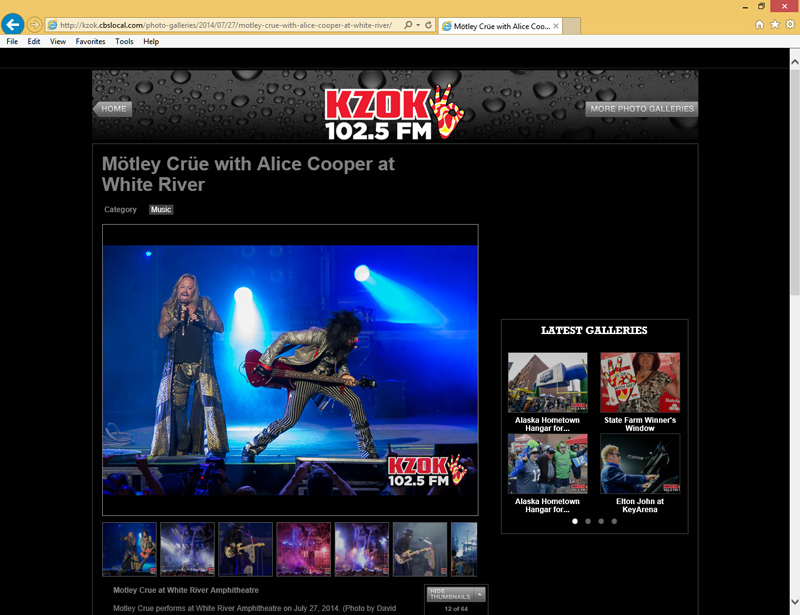Open second thumbnail with white stage lights
The width and height of the screenshot is (800, 615).
[187, 549]
